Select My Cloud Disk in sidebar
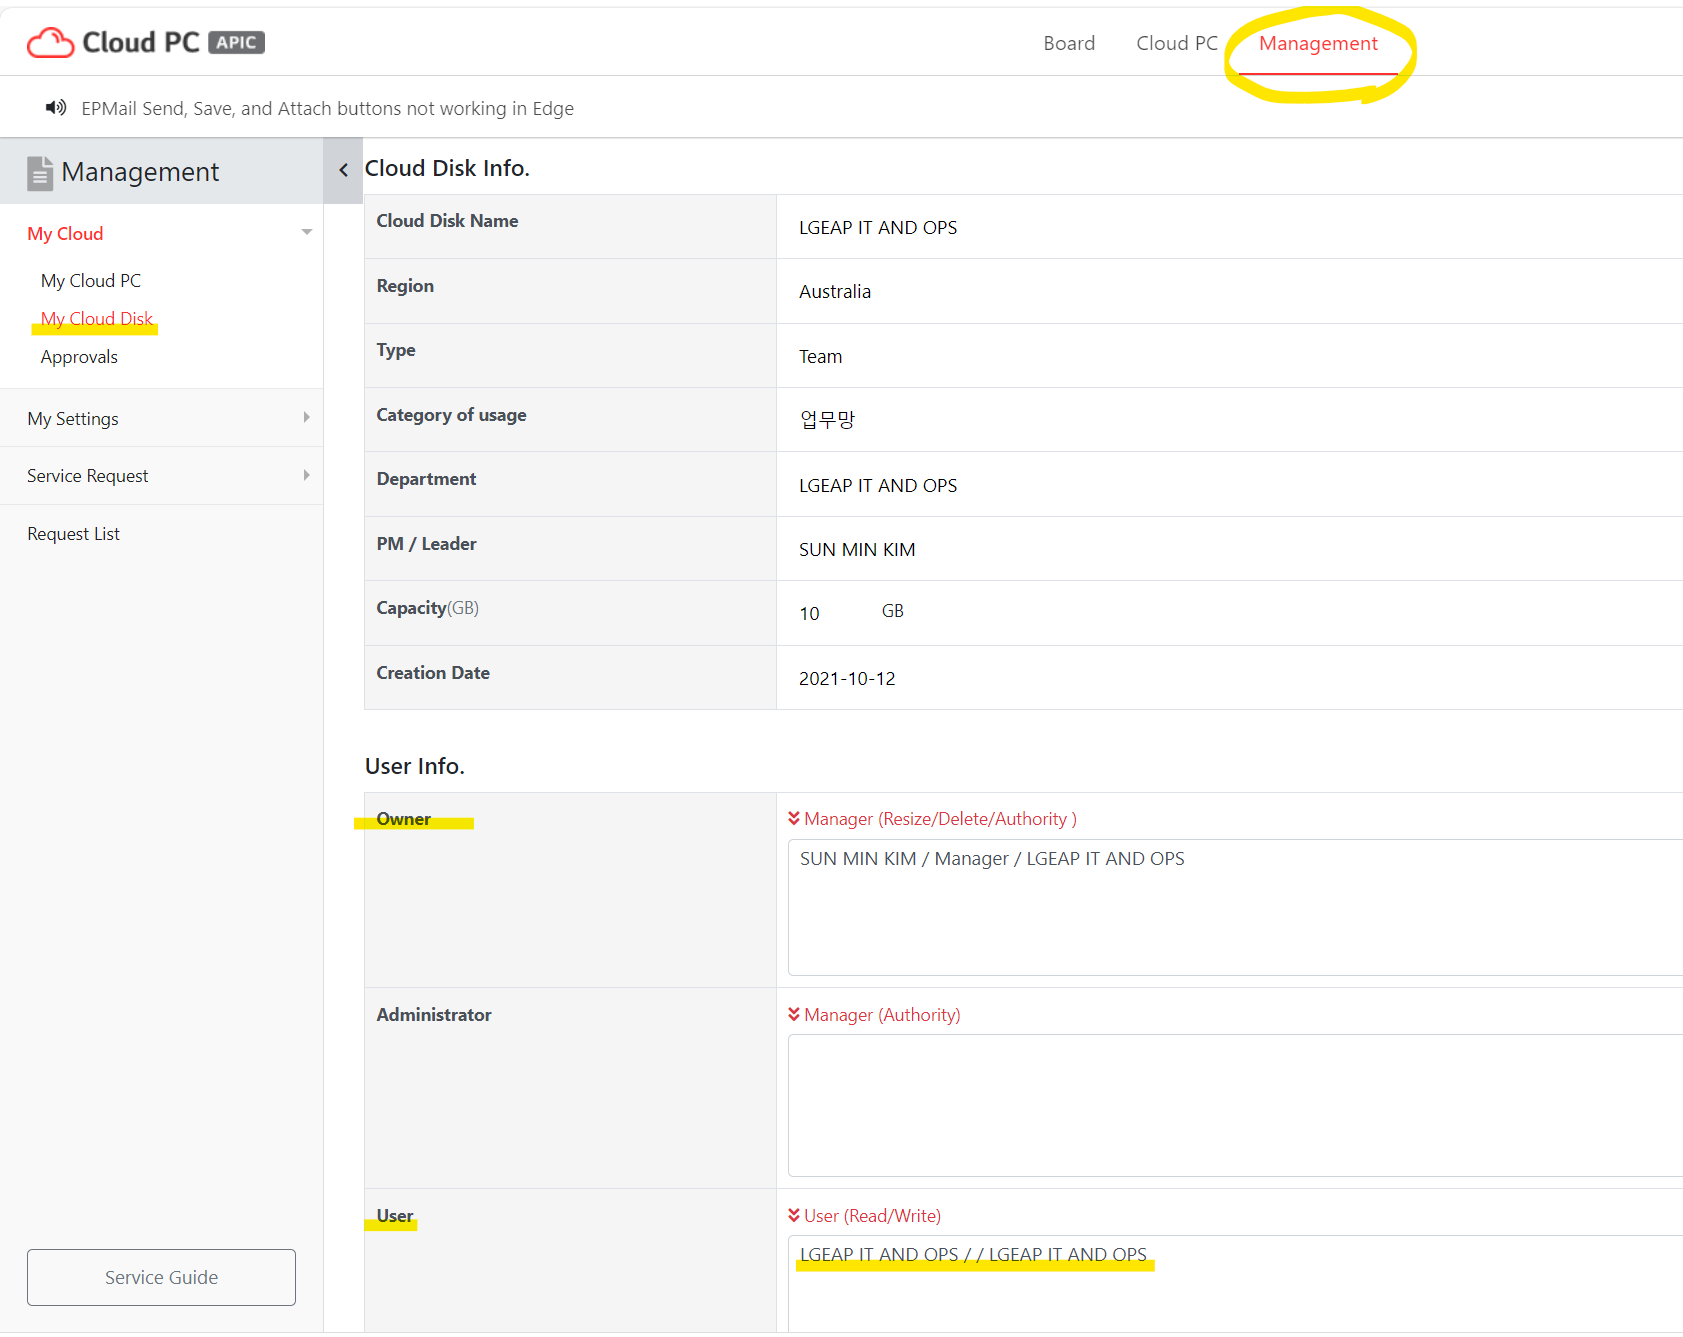This screenshot has height=1337, width=1683. (97, 319)
